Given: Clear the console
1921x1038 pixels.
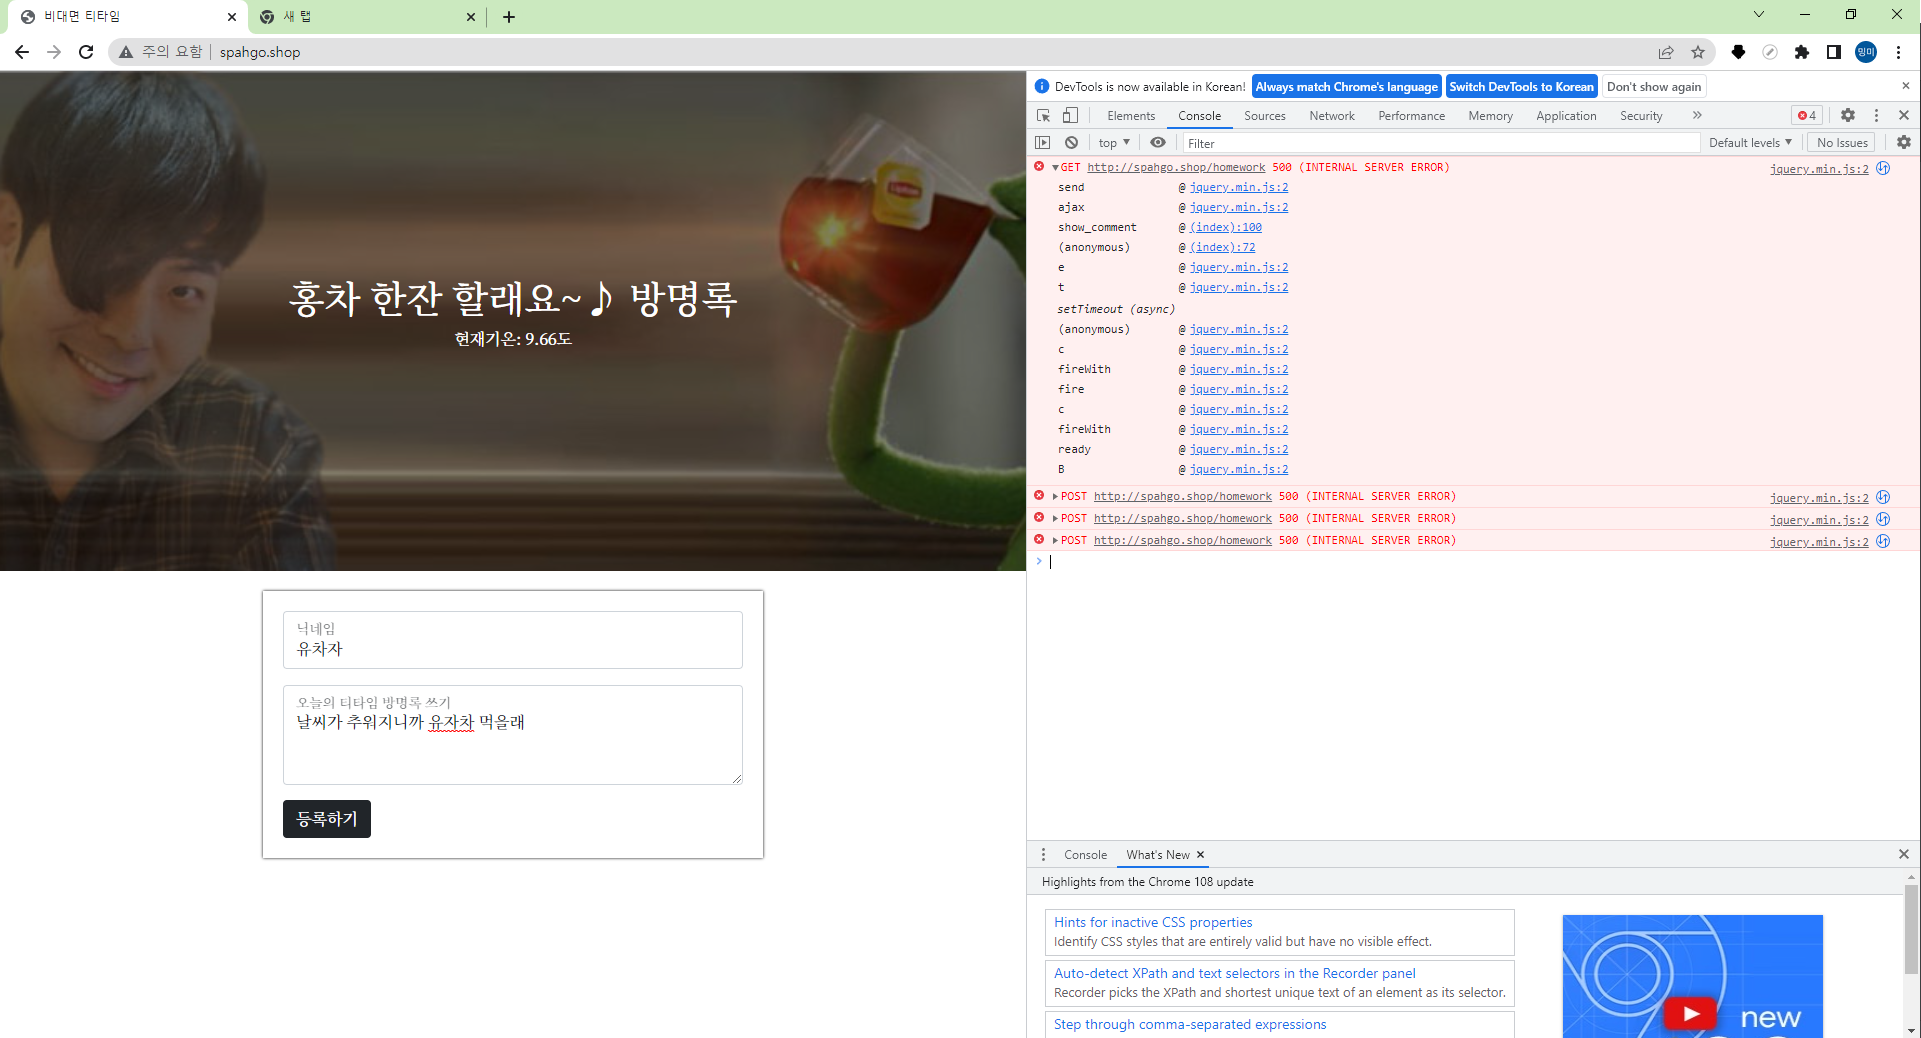Looking at the screenshot, I should point(1072,143).
